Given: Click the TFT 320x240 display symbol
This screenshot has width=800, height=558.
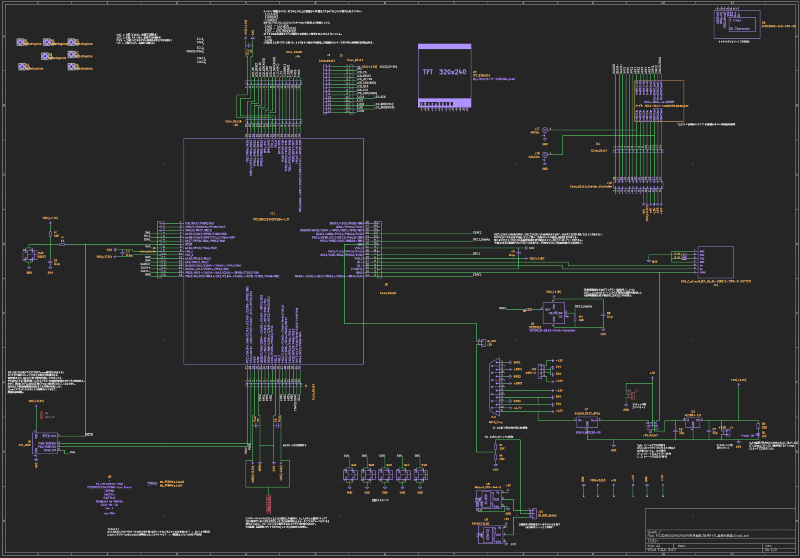Looking at the screenshot, I should coord(445,74).
